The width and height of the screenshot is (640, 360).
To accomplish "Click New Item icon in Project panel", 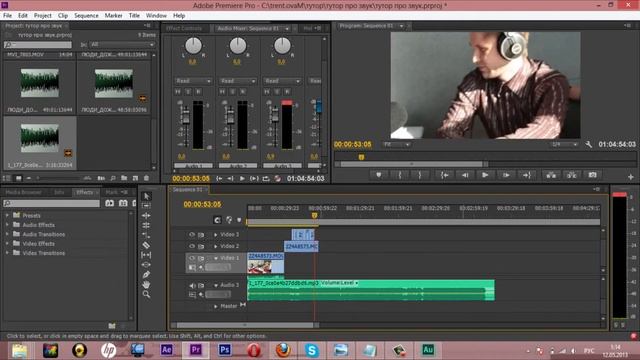I will point(135,178).
